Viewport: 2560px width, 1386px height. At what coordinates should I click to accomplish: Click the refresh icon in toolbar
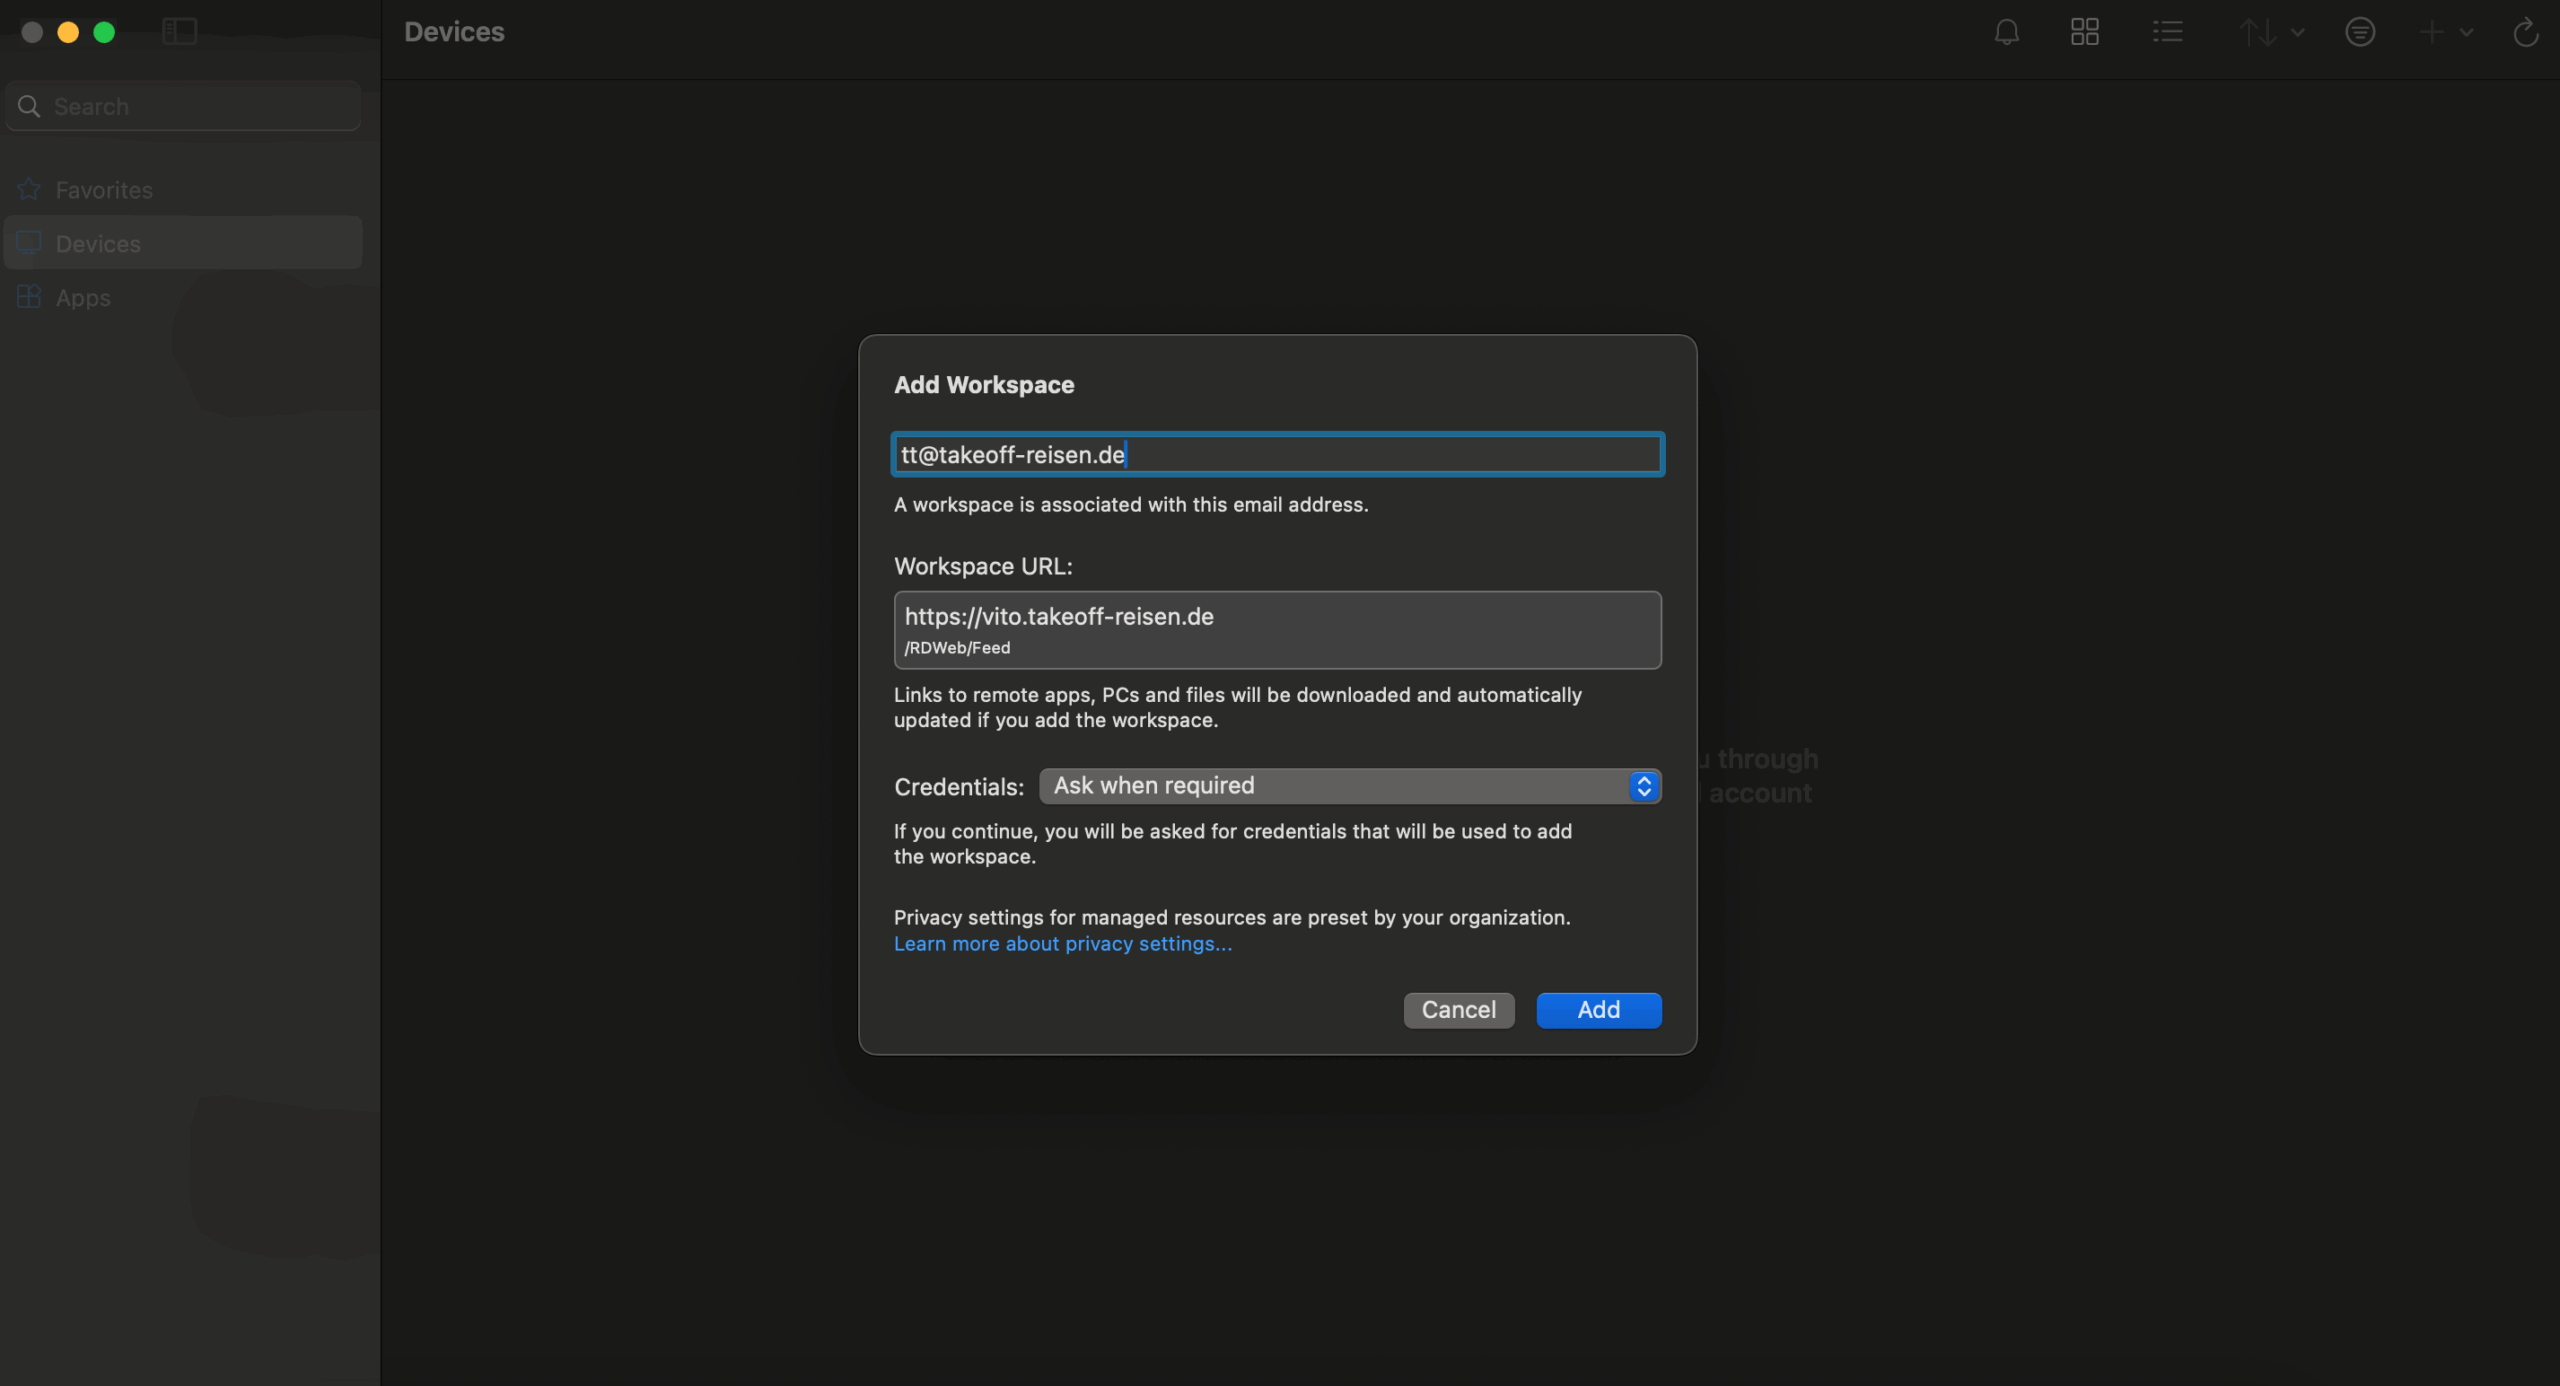point(2525,32)
